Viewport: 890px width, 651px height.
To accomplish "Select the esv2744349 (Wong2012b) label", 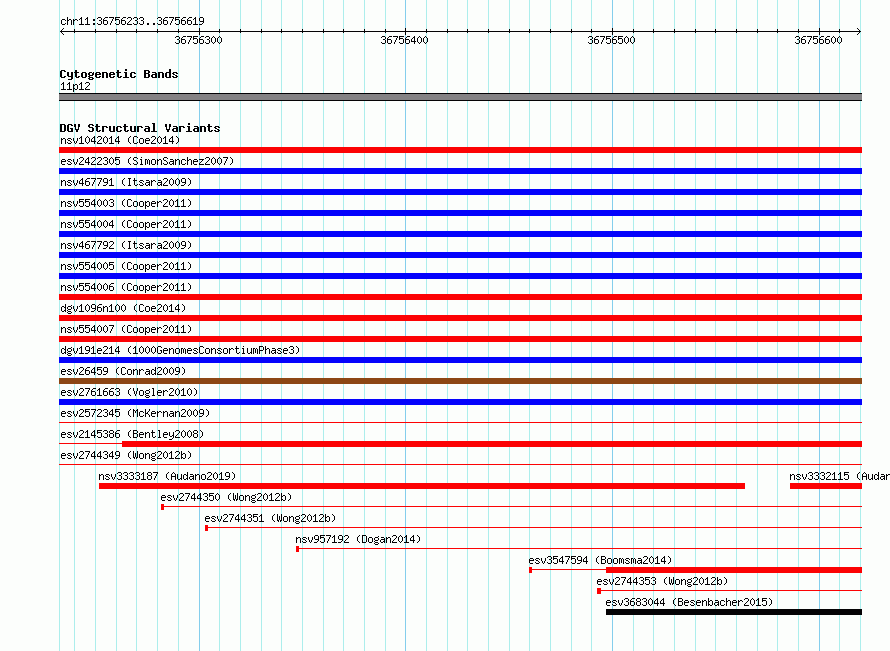I will click(126, 455).
